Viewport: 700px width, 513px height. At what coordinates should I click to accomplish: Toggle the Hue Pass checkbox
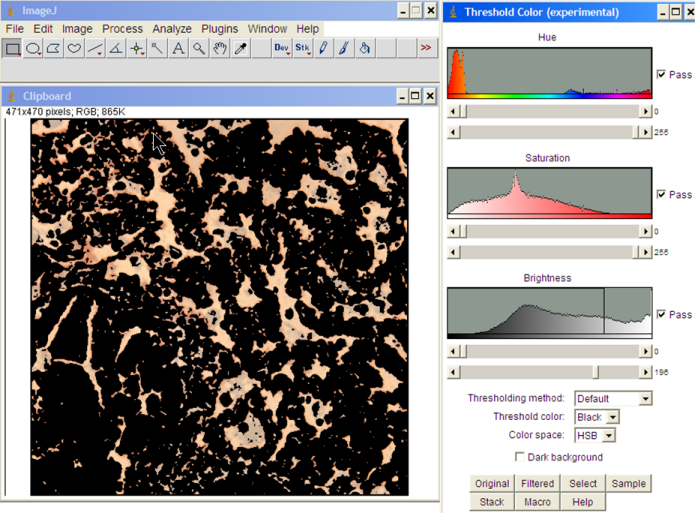tap(661, 75)
